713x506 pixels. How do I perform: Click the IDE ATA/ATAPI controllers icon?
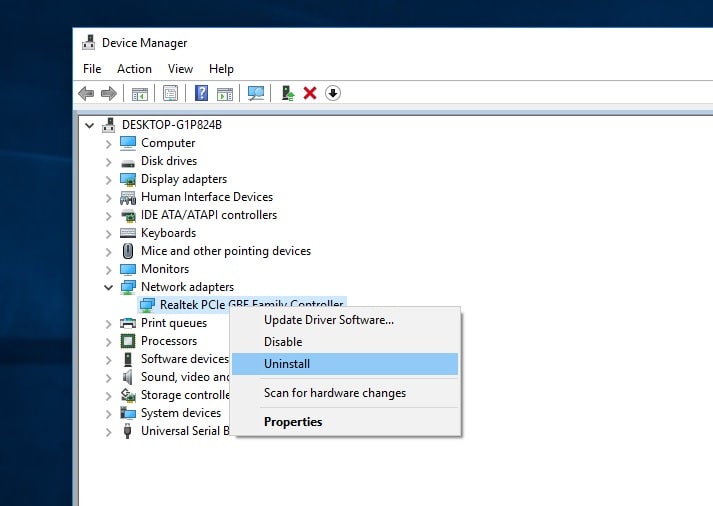tap(128, 215)
